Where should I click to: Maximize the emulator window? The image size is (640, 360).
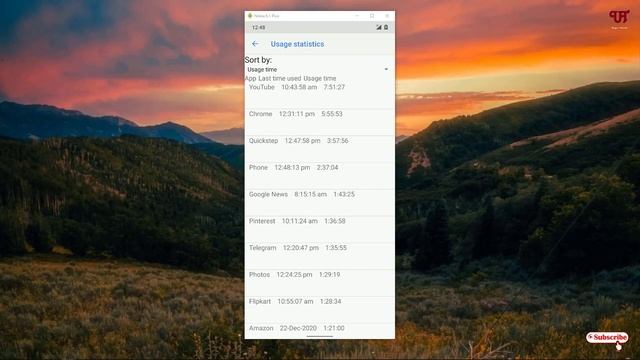coord(372,16)
